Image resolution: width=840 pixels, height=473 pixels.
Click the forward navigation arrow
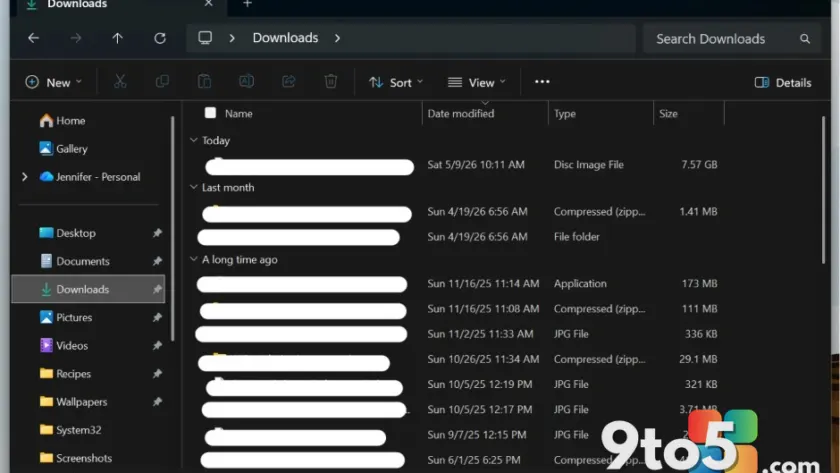(x=76, y=38)
